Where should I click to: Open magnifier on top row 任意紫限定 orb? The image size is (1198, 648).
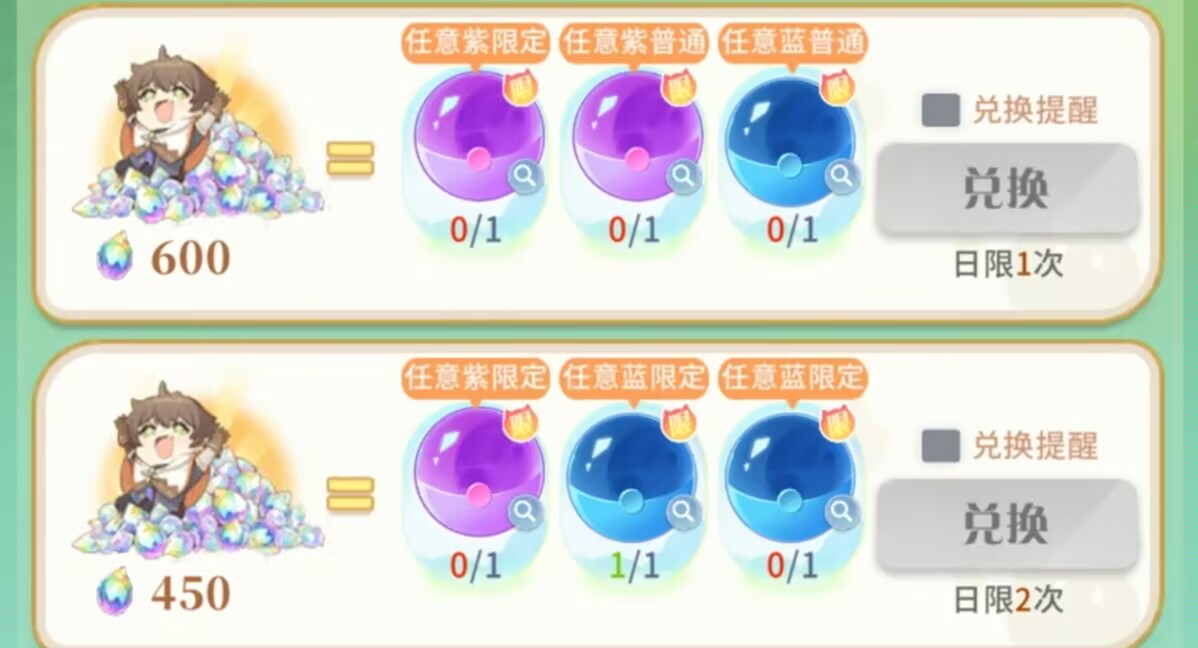(526, 177)
